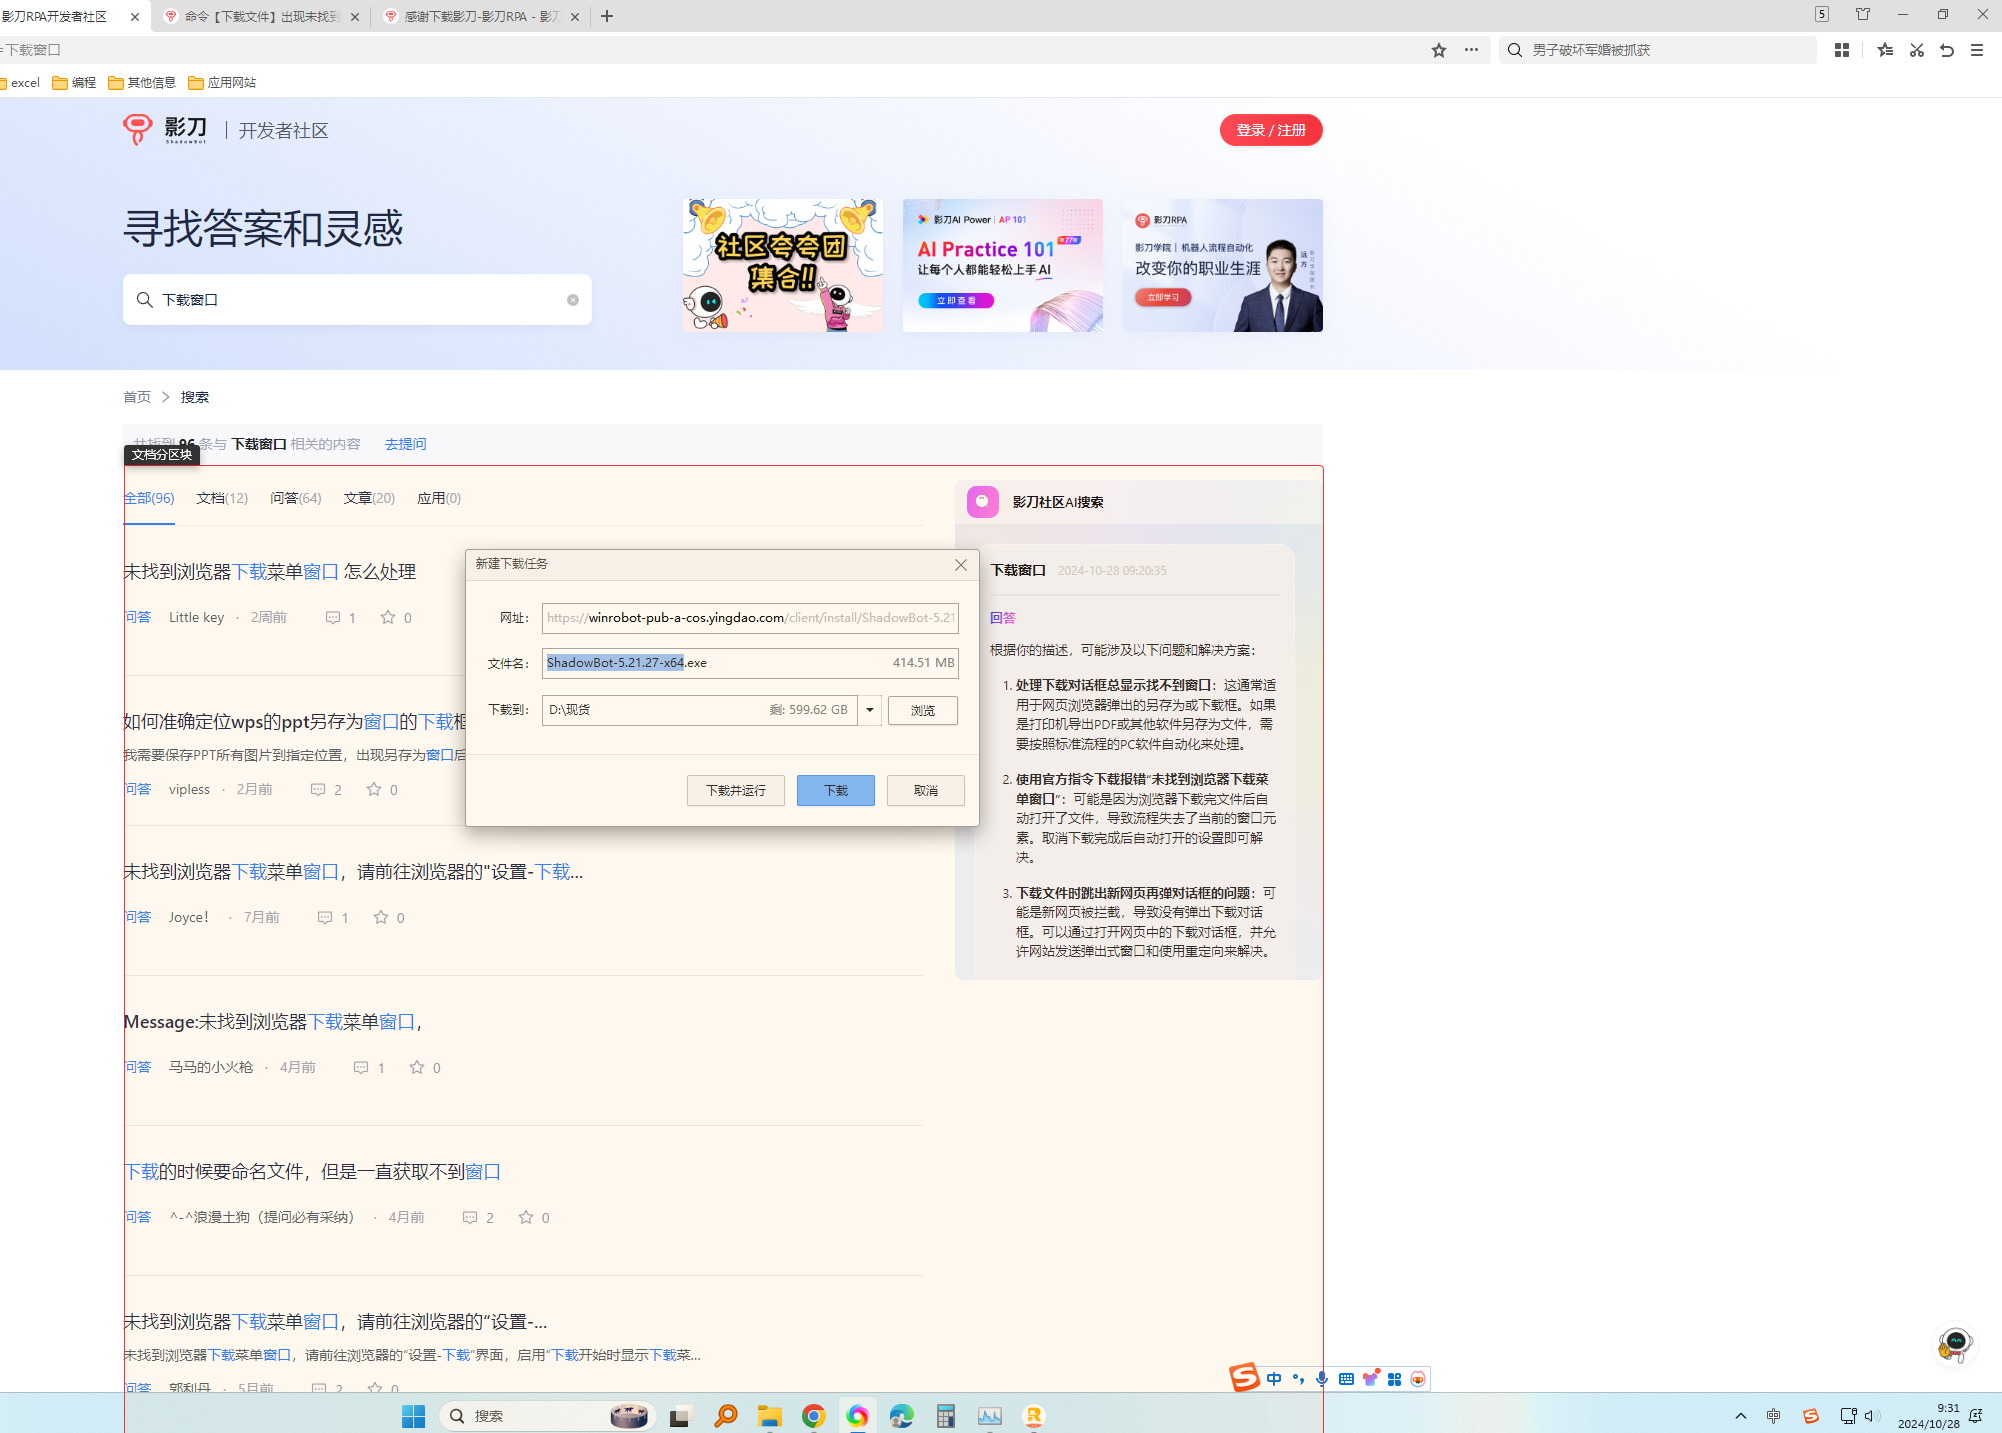
Task: Clear the 下载窗口 search box
Action: coord(573,300)
